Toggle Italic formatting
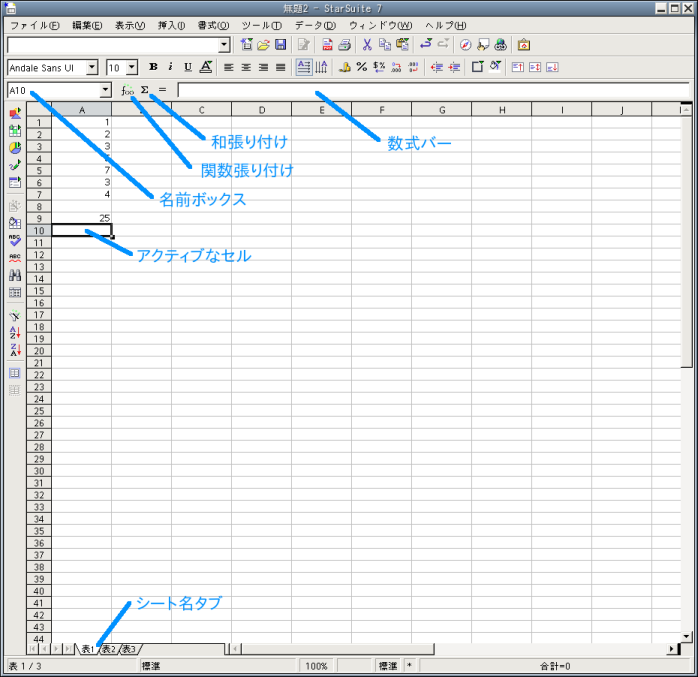 coord(170,67)
